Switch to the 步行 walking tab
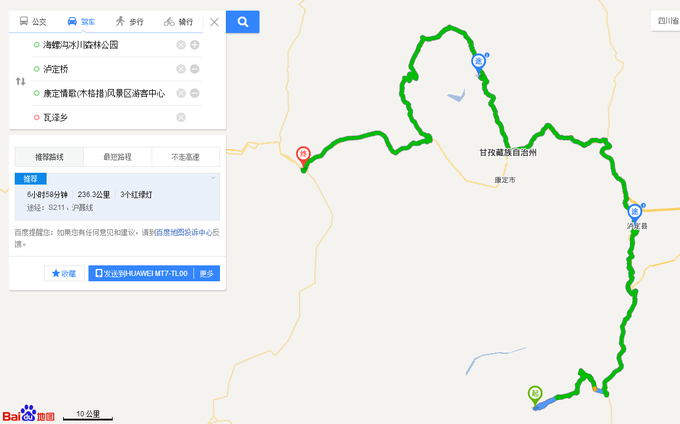Screen dimensions: 680x424 (129, 21)
